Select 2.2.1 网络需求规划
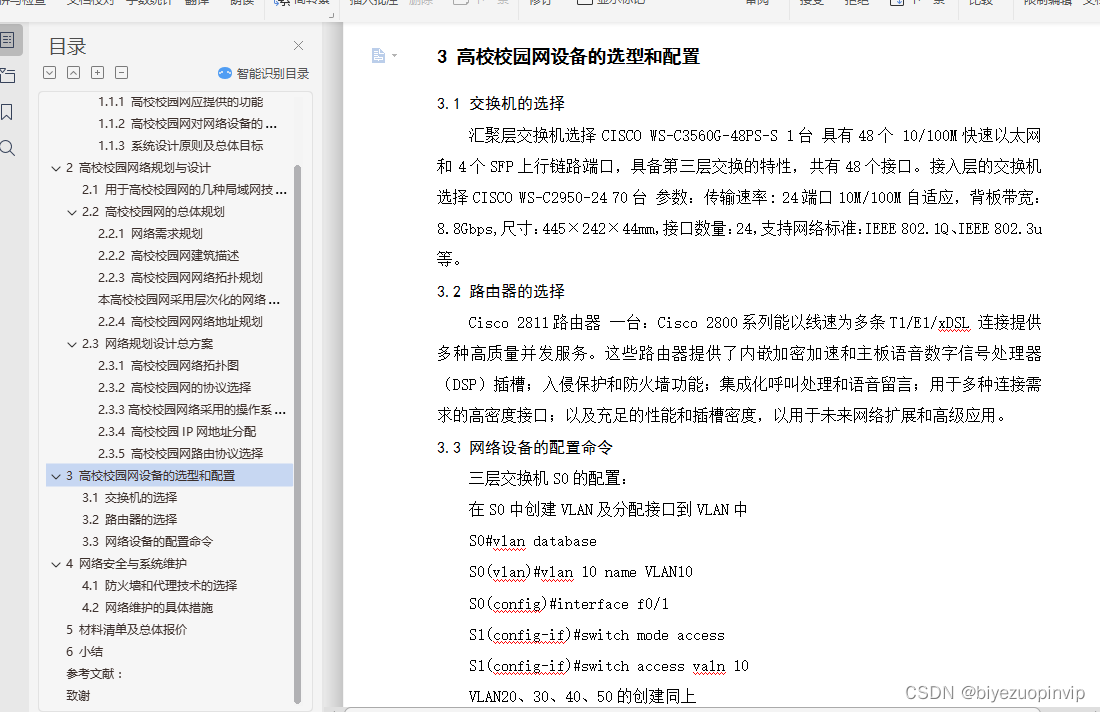1100x712 pixels. point(150,234)
